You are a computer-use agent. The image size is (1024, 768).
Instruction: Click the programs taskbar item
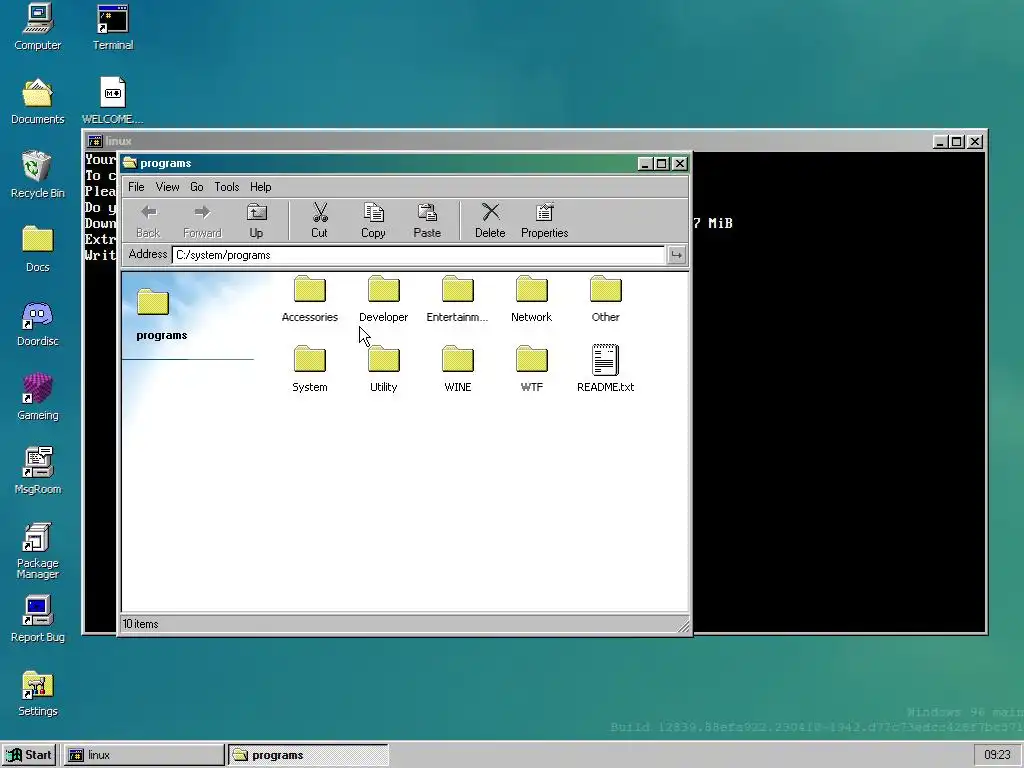coord(308,755)
